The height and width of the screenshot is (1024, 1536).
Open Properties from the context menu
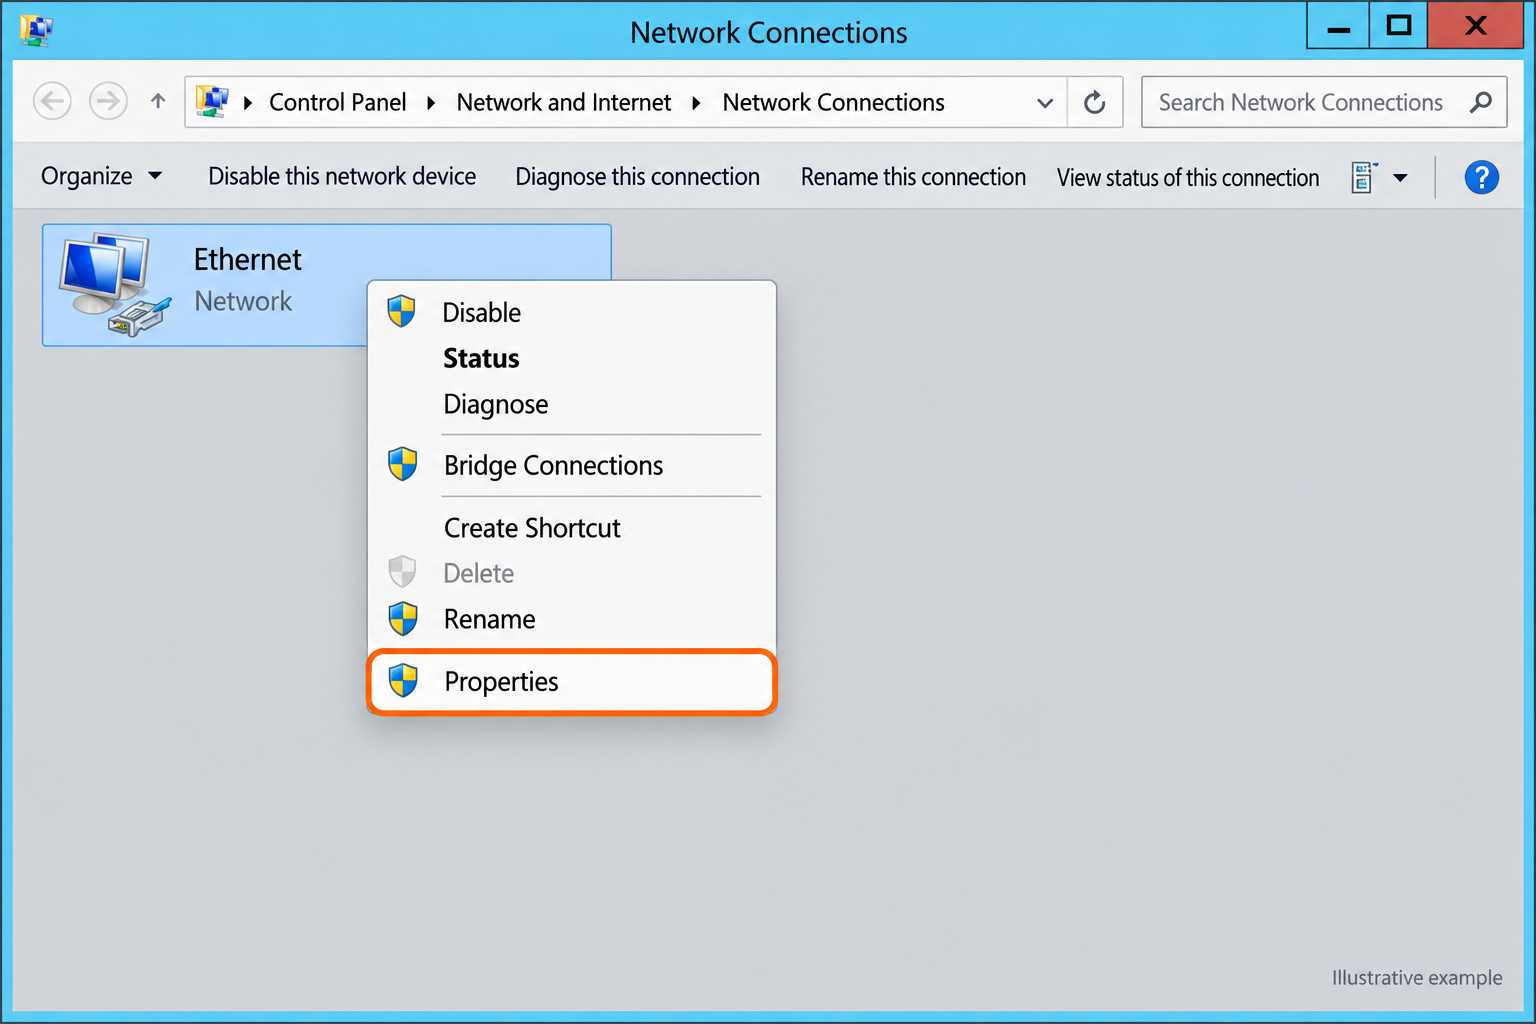tap(572, 681)
